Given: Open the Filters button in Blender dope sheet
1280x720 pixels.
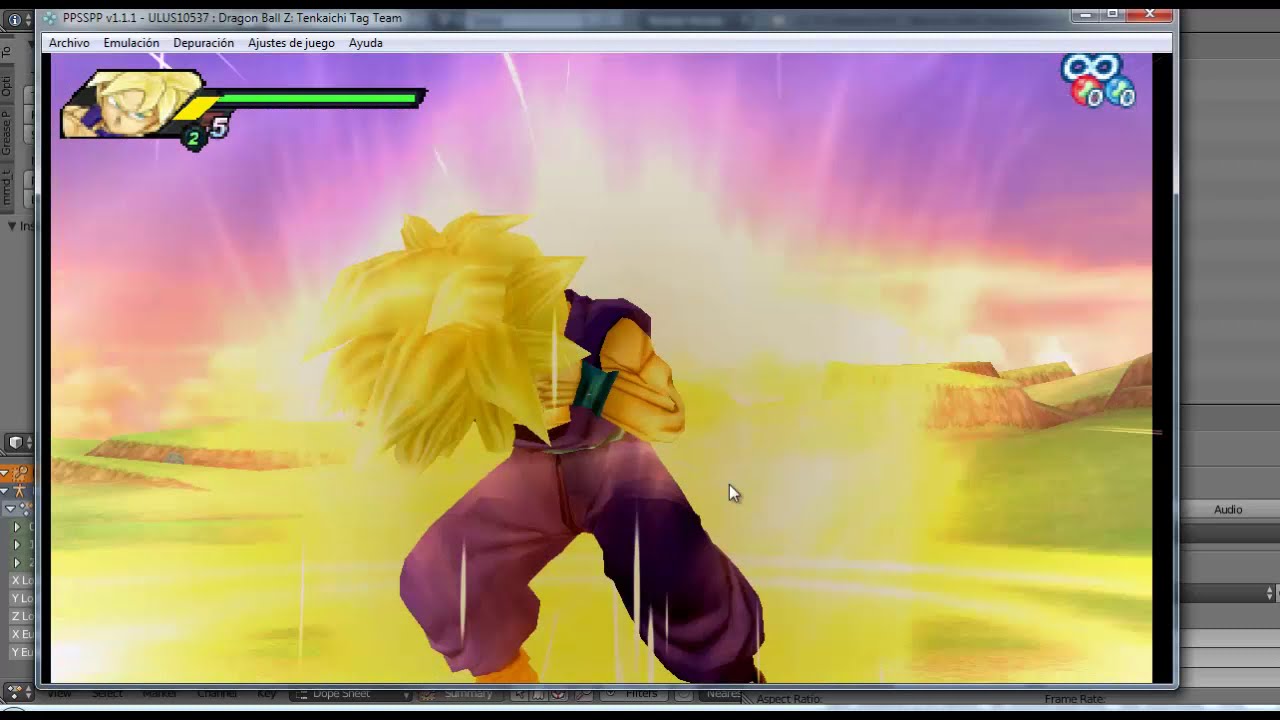Looking at the screenshot, I should pyautogui.click(x=632, y=693).
